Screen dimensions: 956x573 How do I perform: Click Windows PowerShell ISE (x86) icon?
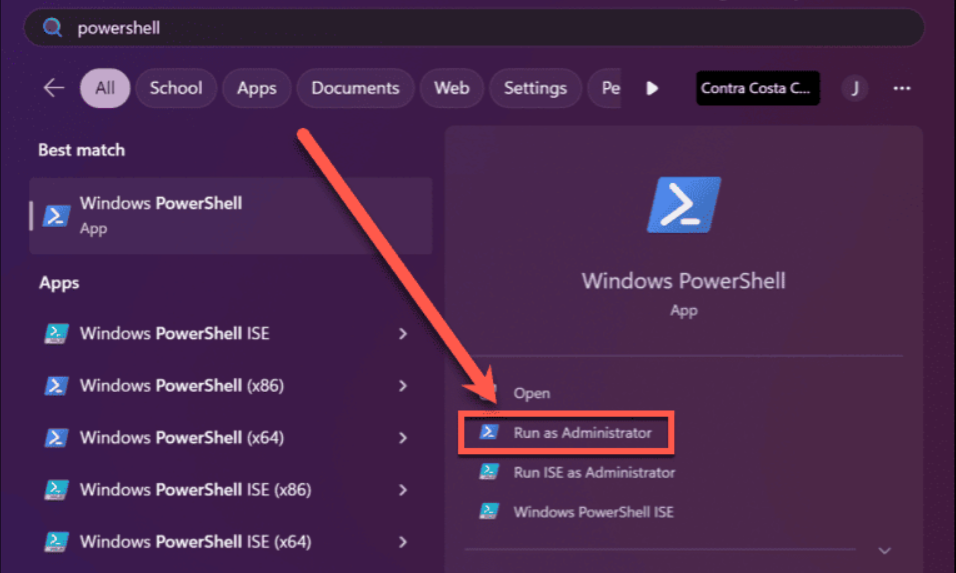(56, 490)
